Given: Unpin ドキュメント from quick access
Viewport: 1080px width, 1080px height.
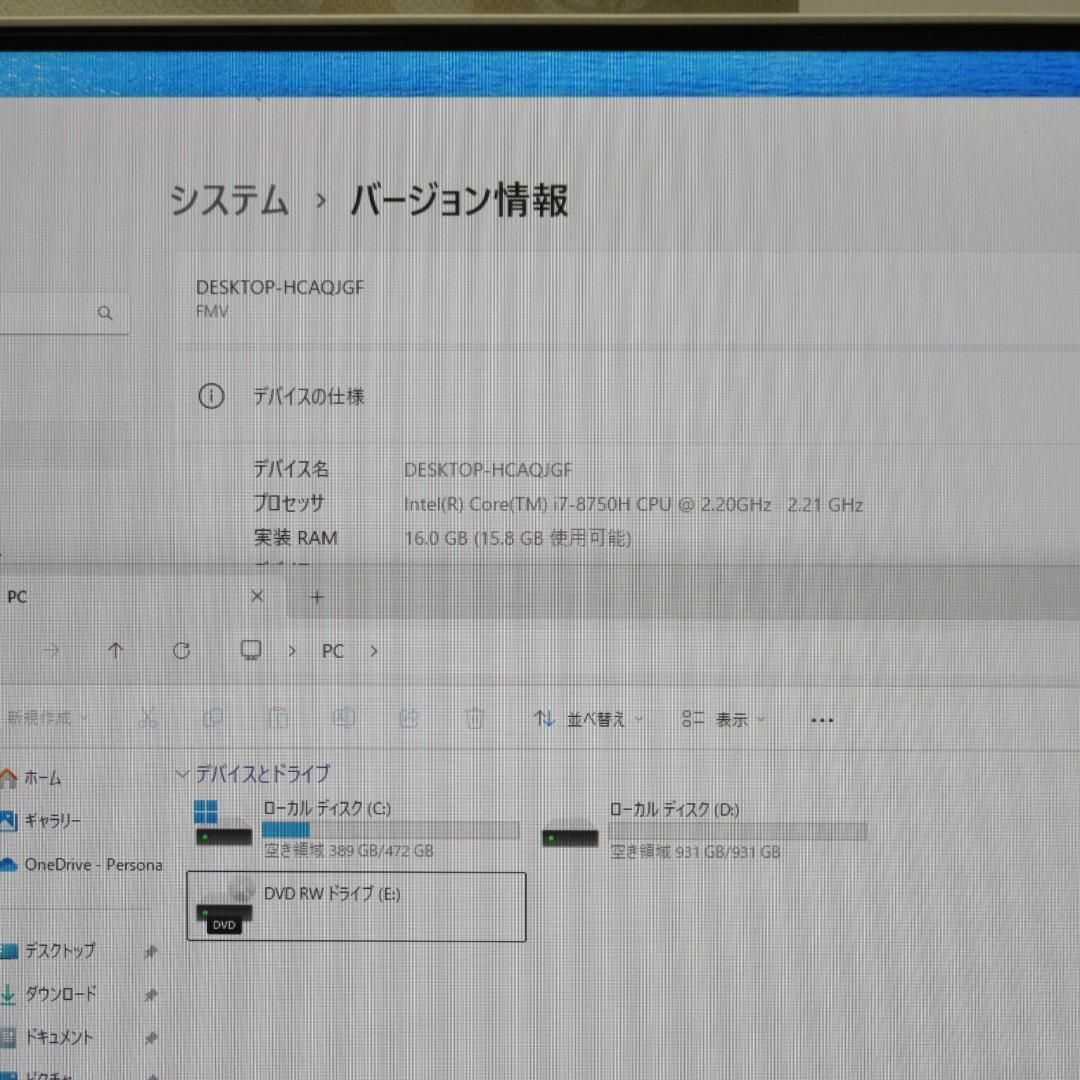Looking at the screenshot, I should point(150,1037).
